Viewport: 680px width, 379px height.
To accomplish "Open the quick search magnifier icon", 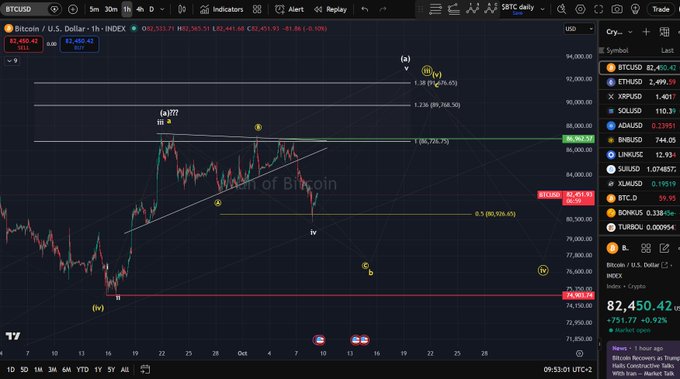I will click(x=562, y=9).
